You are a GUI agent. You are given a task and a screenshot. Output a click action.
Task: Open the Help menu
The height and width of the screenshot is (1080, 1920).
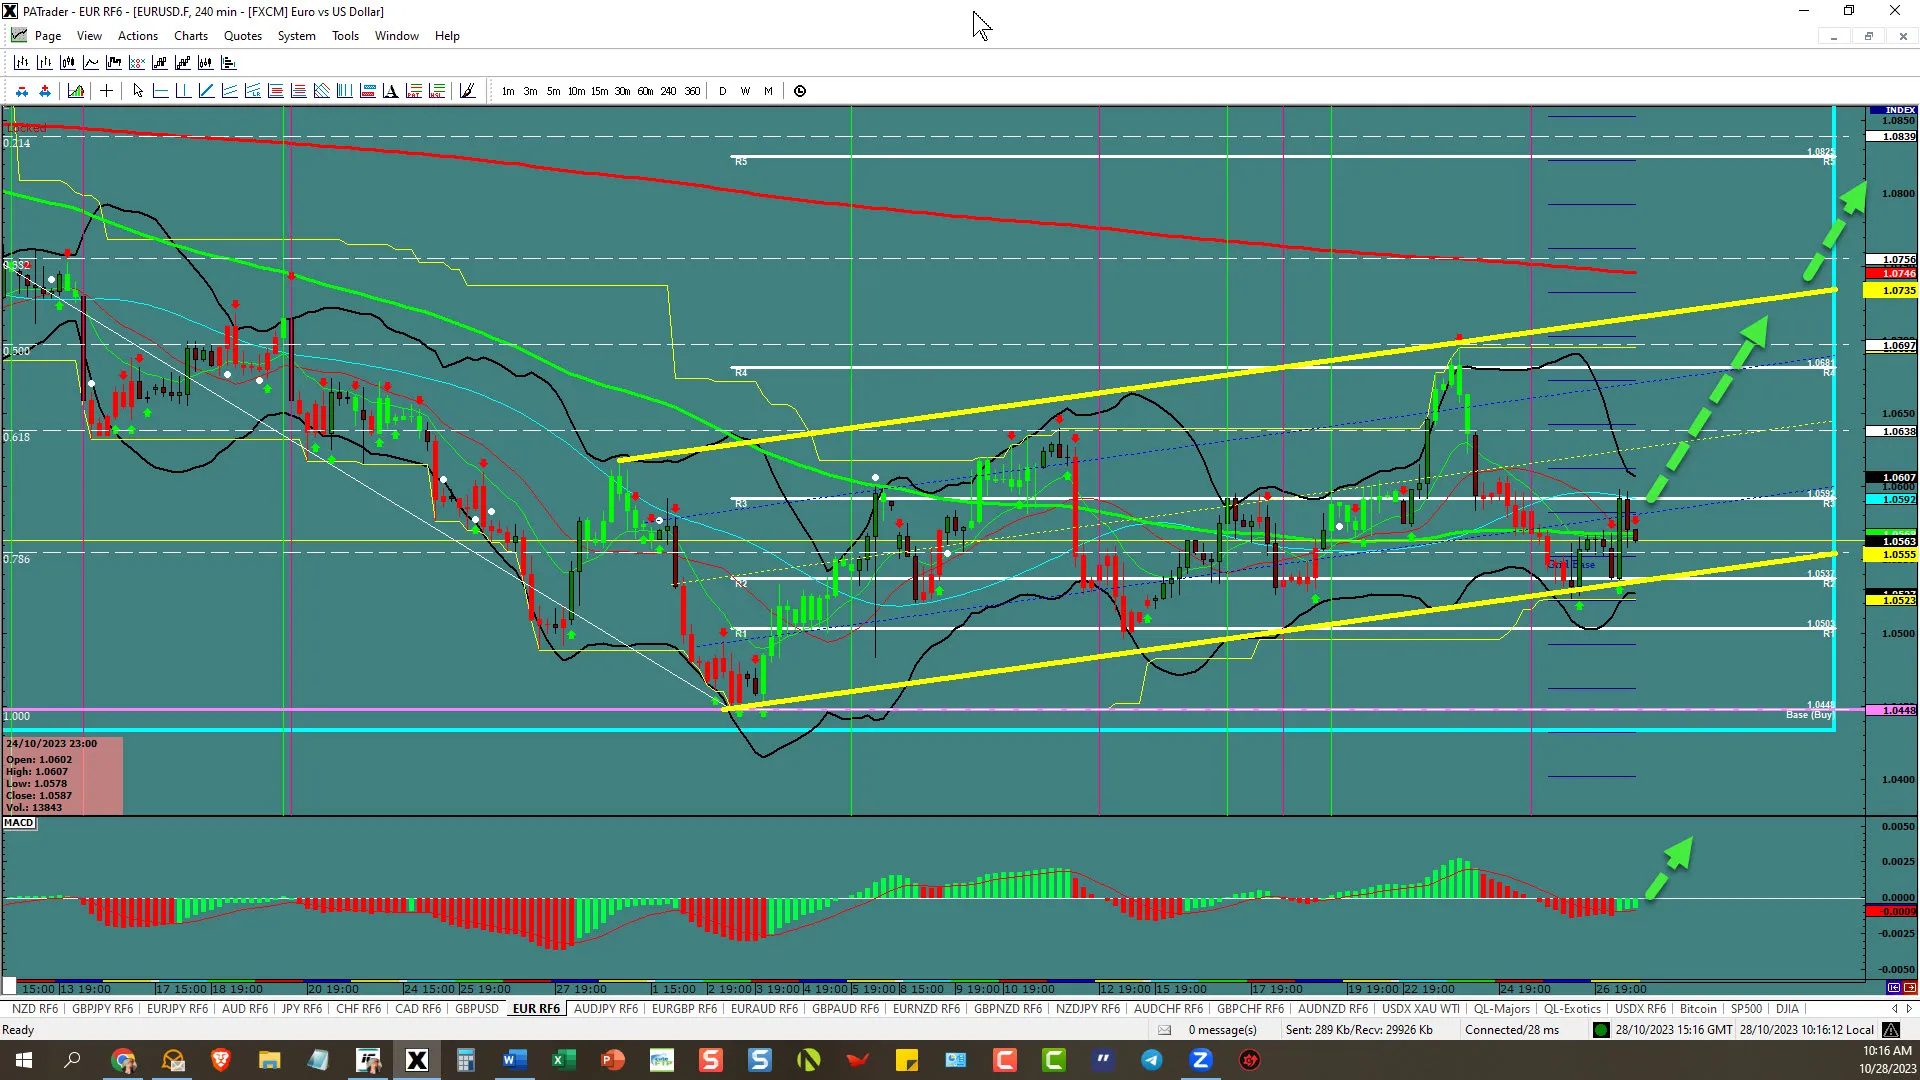tap(447, 36)
